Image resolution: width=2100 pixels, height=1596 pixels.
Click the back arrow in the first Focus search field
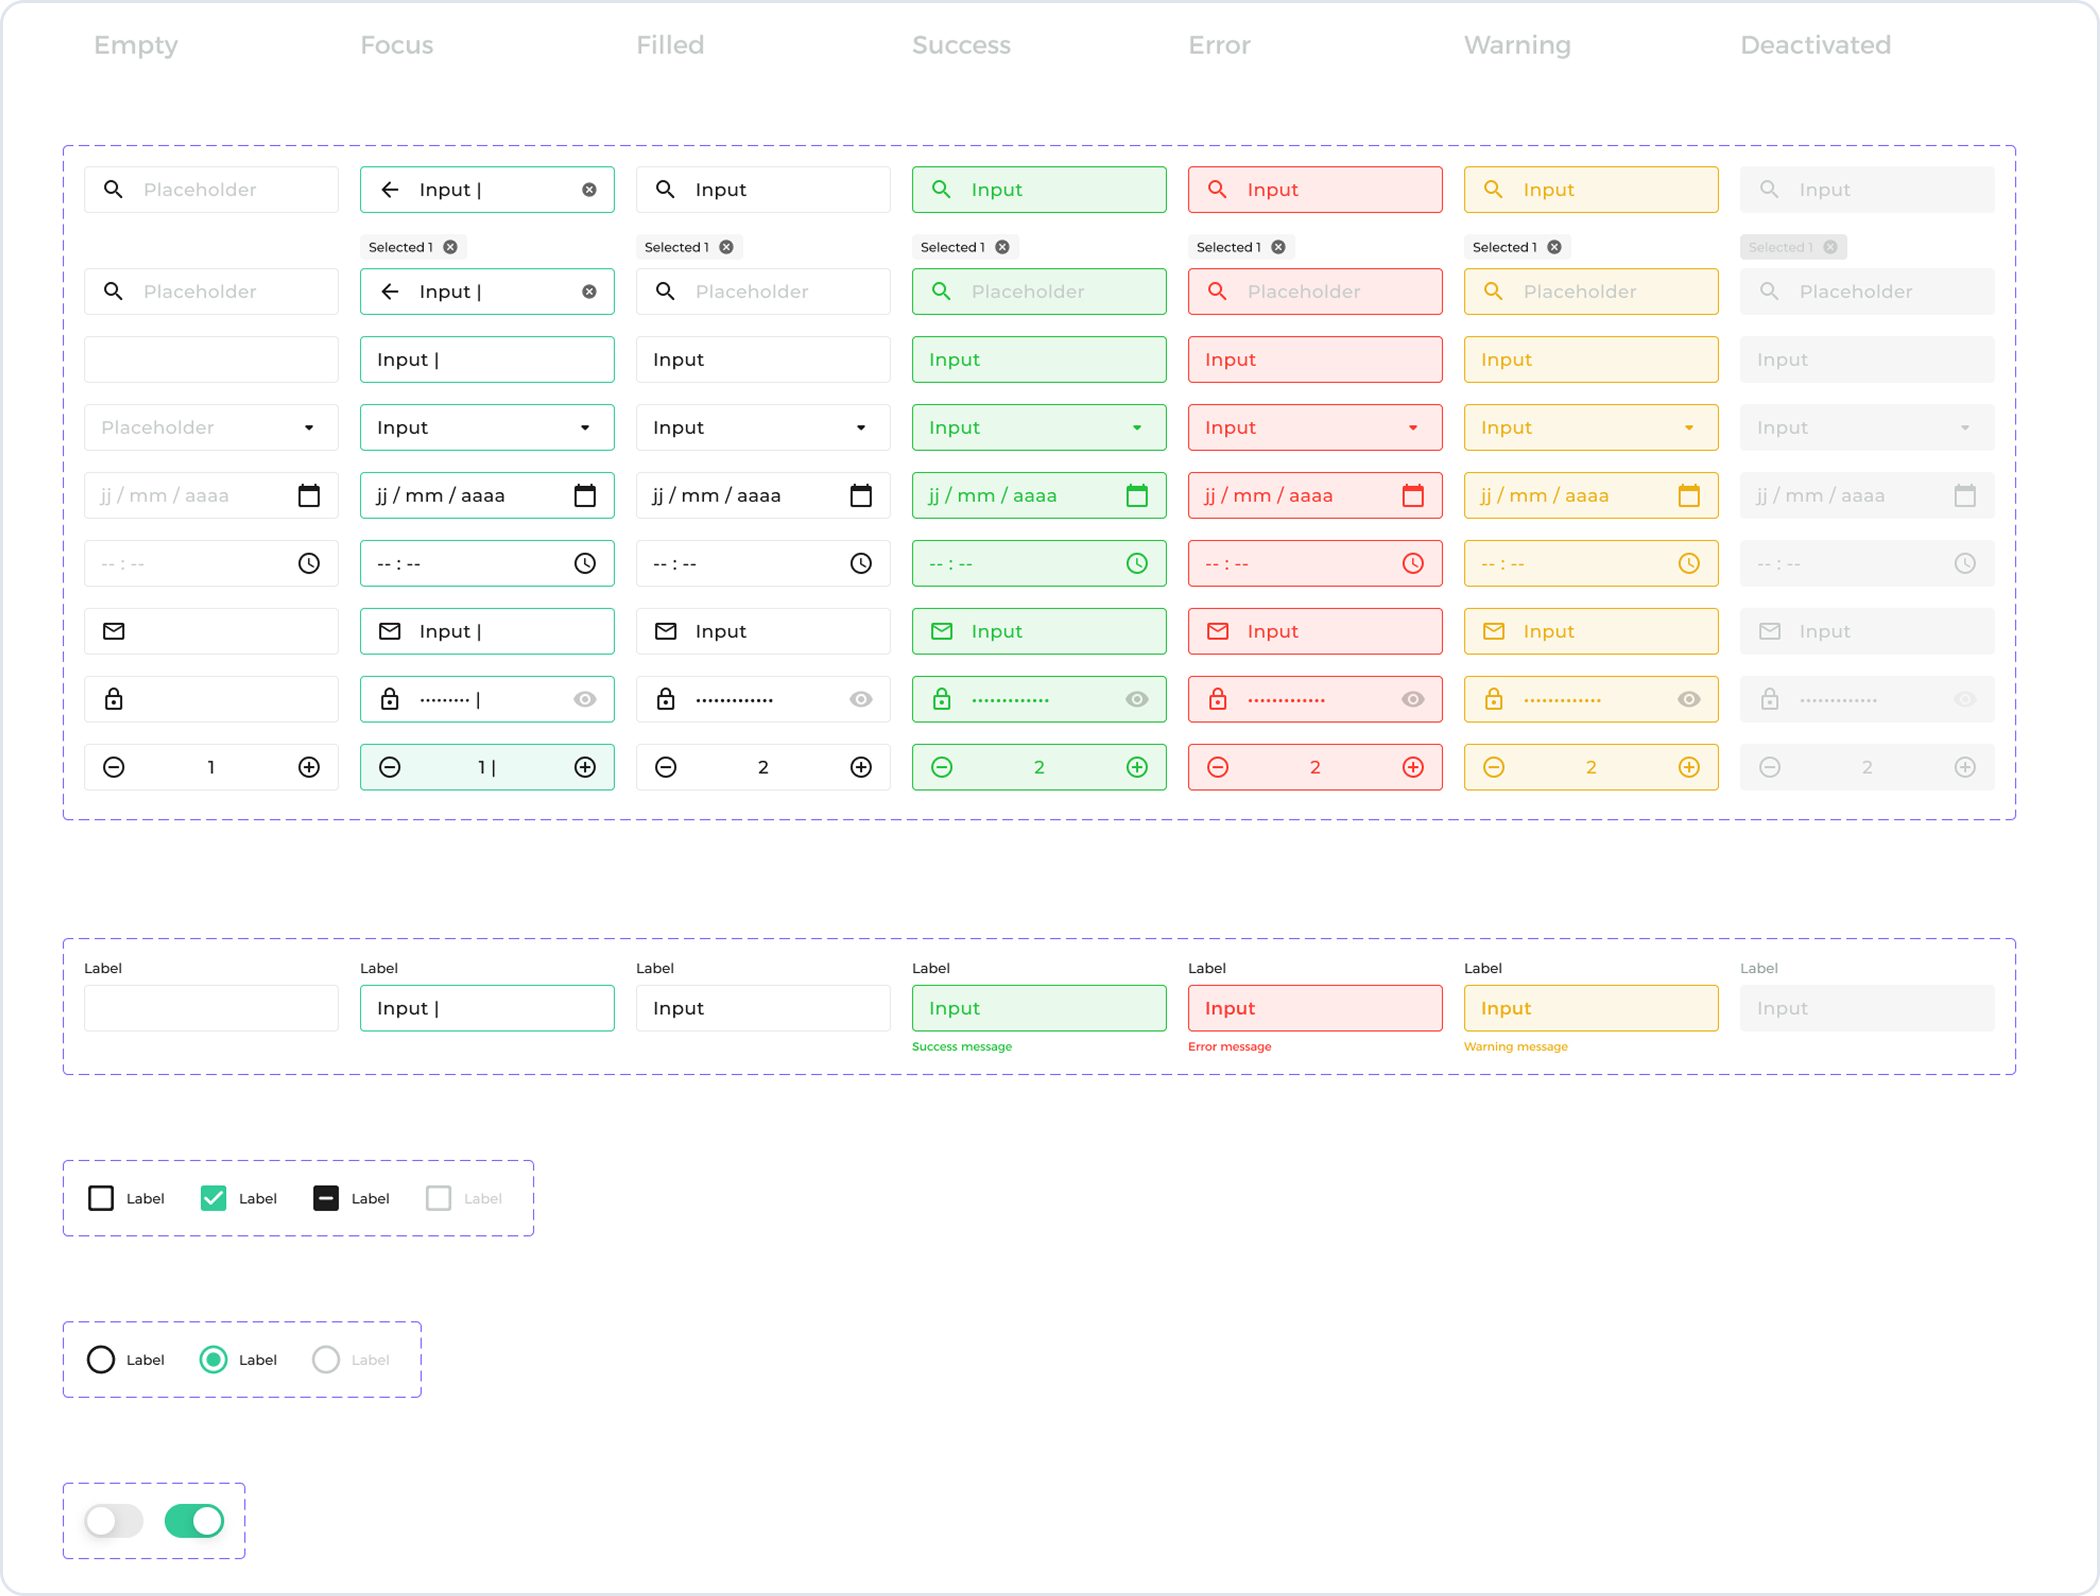390,189
